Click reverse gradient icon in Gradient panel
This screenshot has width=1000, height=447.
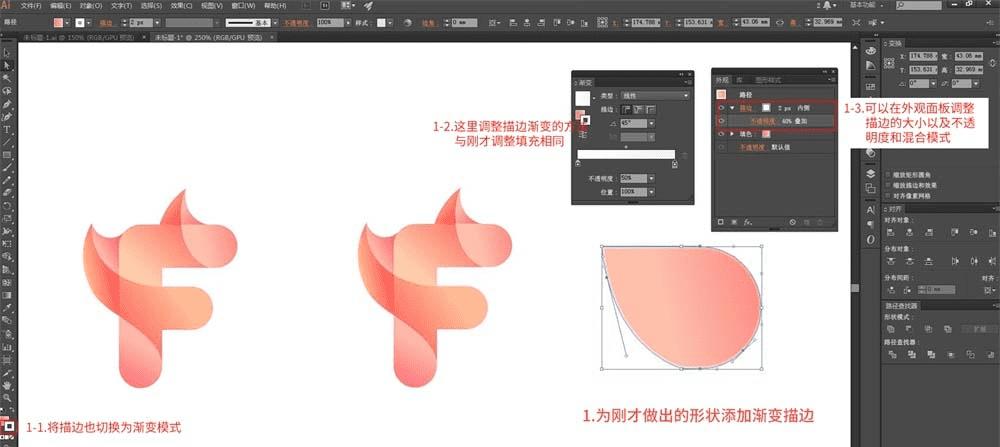(x=585, y=135)
